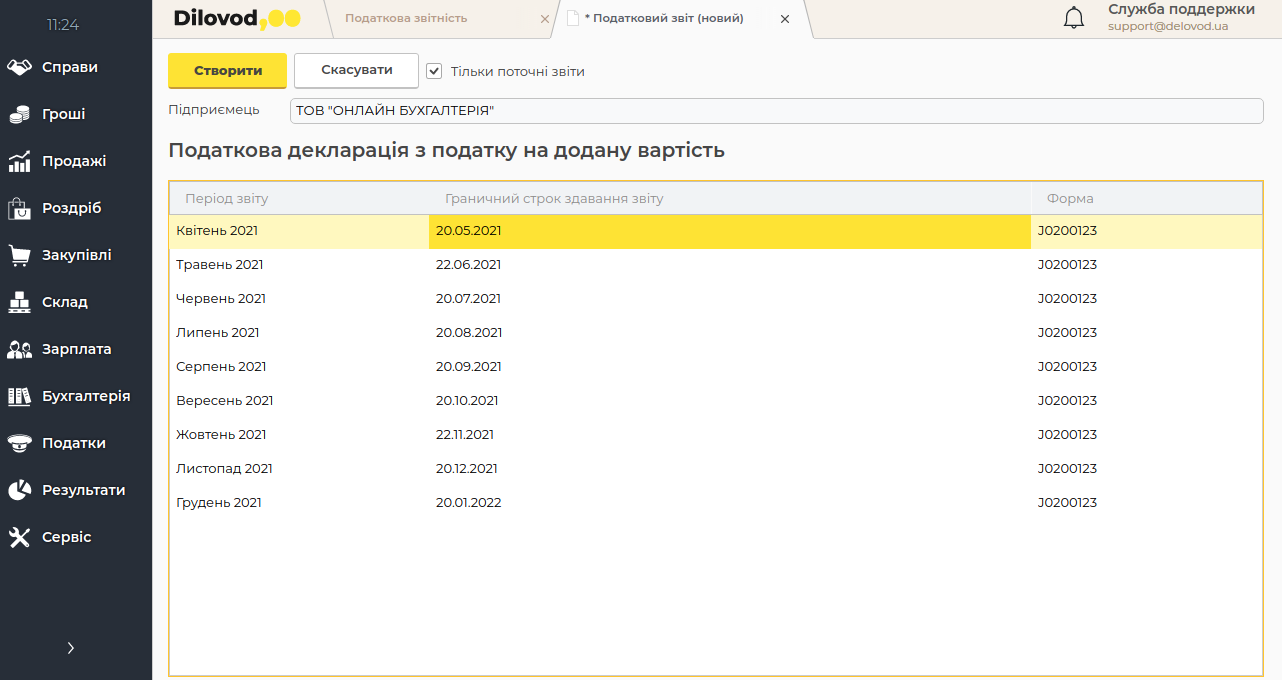This screenshot has width=1282, height=680.
Task: Open the Справи section handshake icon
Action: coord(20,67)
